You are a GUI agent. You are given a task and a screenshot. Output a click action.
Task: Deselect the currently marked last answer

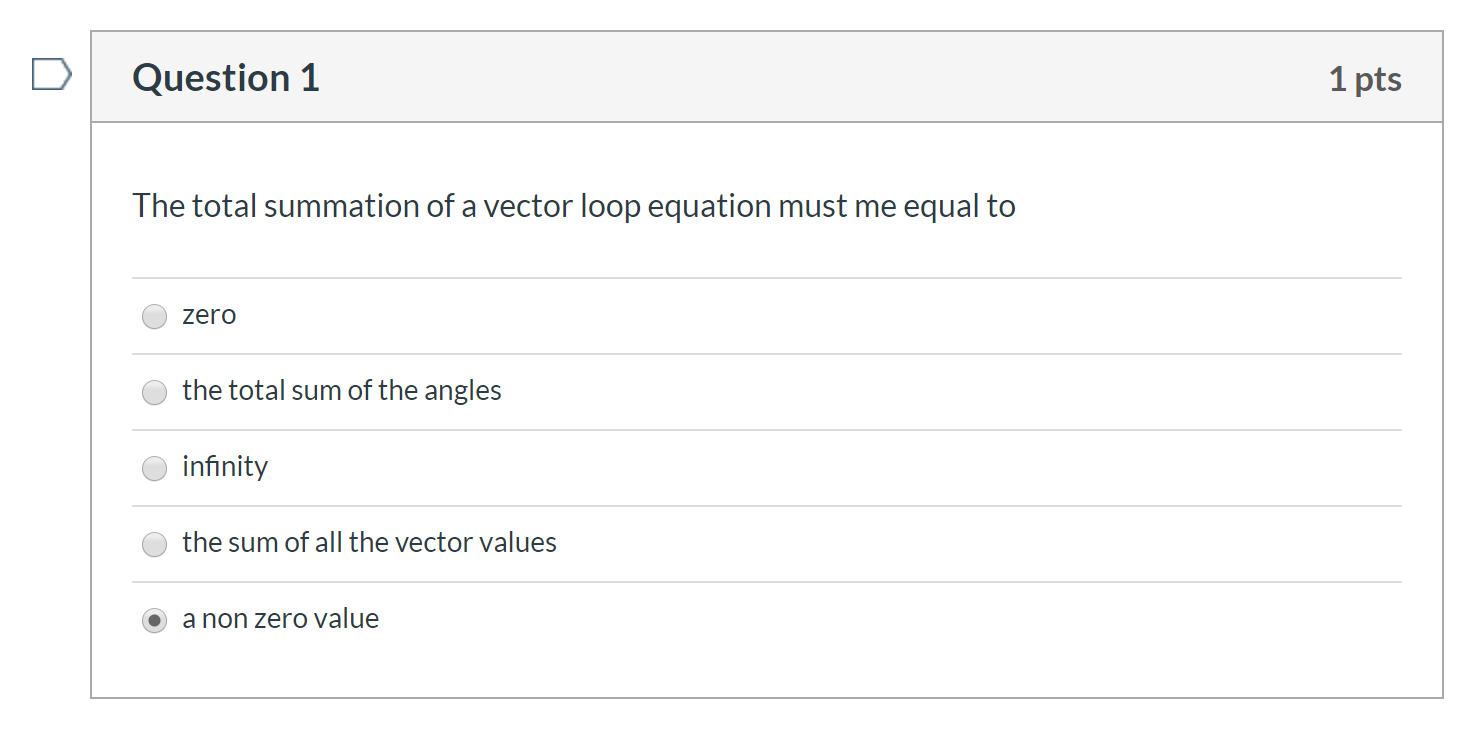[x=154, y=620]
